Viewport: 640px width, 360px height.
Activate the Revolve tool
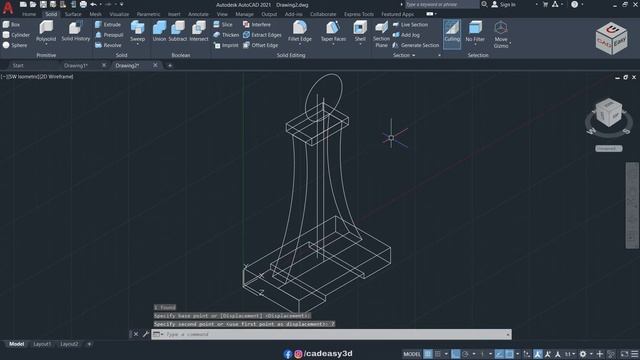coord(108,45)
